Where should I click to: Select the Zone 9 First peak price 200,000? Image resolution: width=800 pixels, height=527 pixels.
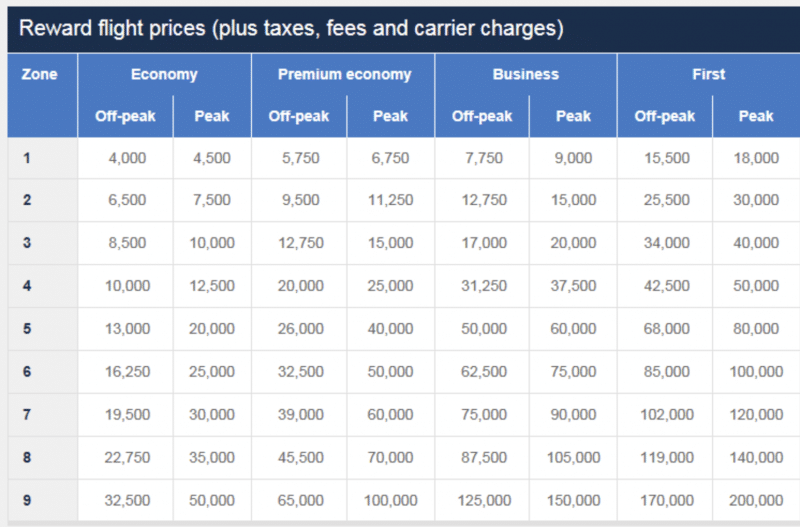tap(756, 500)
